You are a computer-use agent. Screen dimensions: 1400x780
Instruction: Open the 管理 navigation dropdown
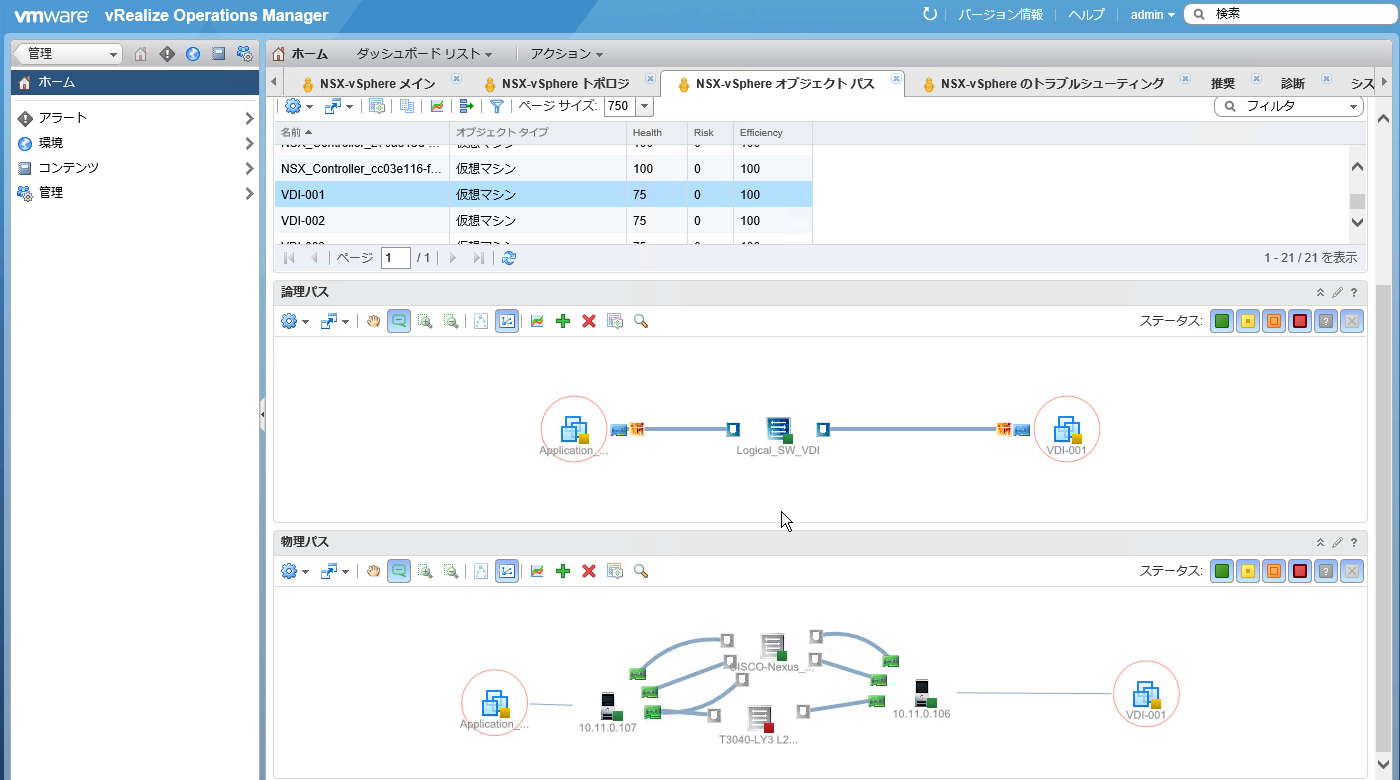tap(68, 54)
